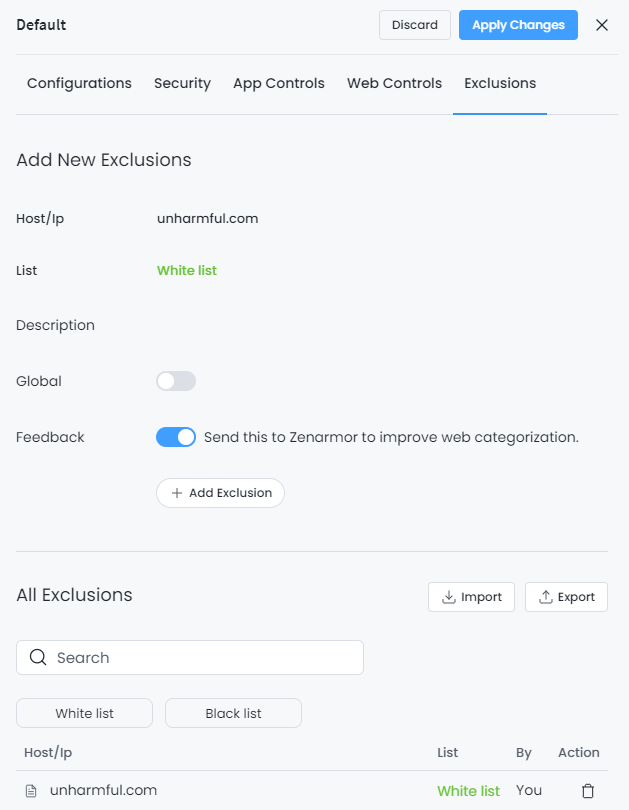The width and height of the screenshot is (629, 810).
Task: Open the Security tab
Action: (182, 83)
